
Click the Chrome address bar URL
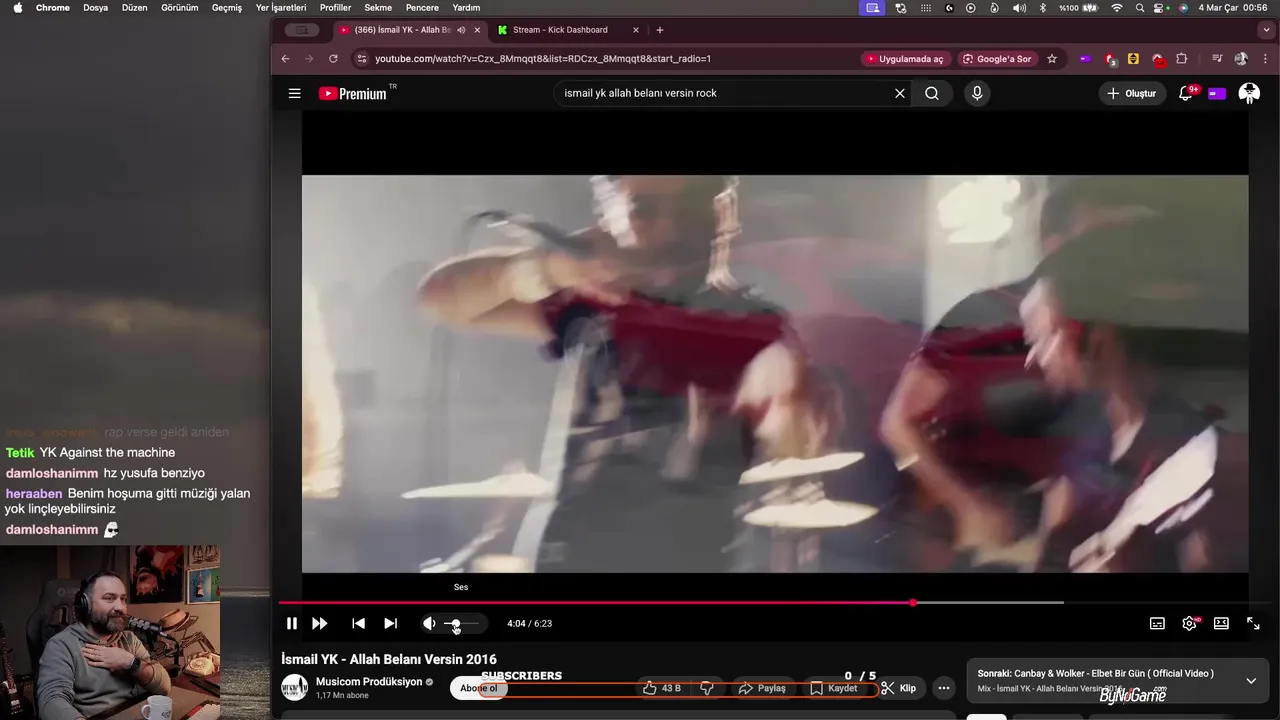[543, 59]
